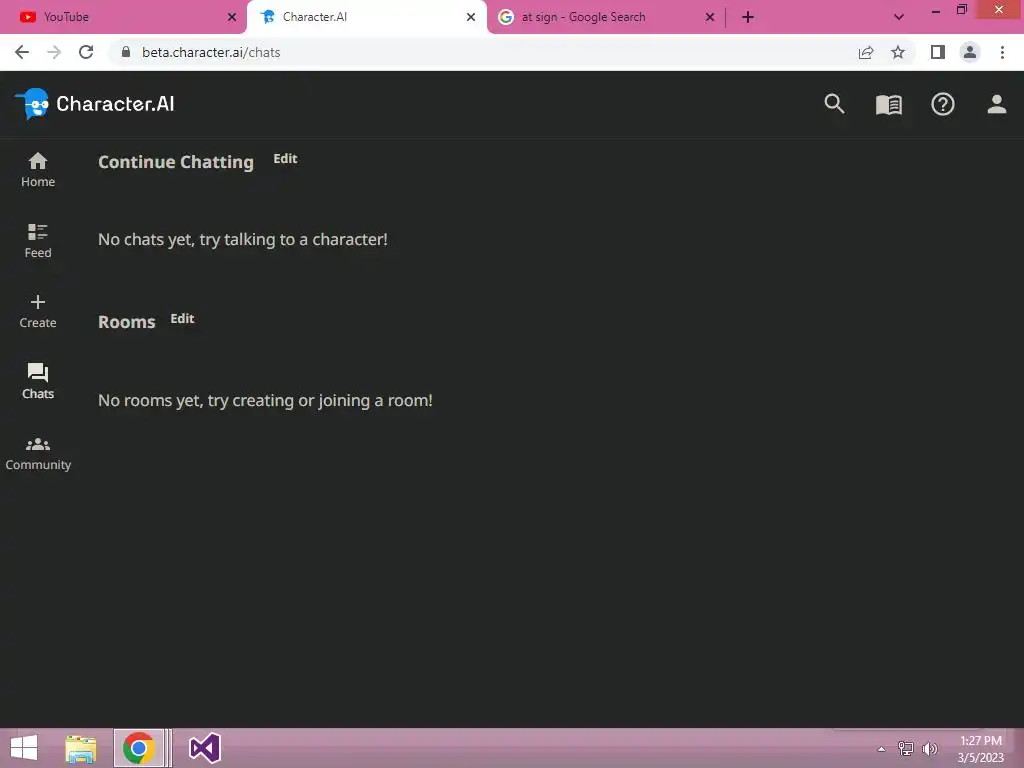Click the site lock icon
The height and width of the screenshot is (768, 1024).
point(126,52)
